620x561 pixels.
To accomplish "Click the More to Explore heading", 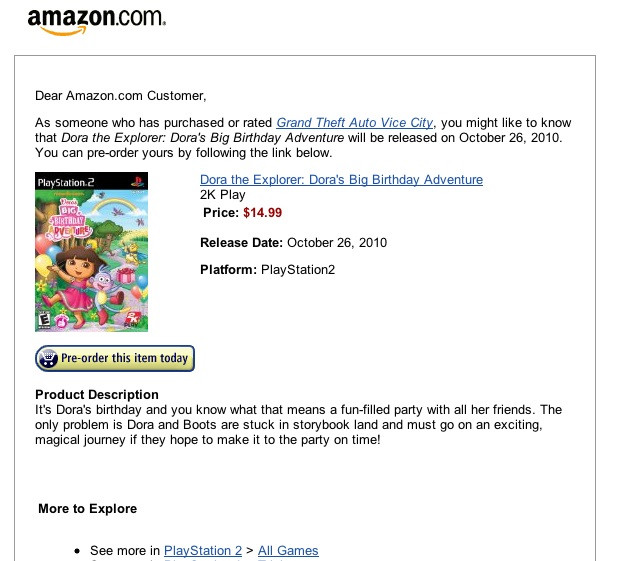I will (87, 509).
